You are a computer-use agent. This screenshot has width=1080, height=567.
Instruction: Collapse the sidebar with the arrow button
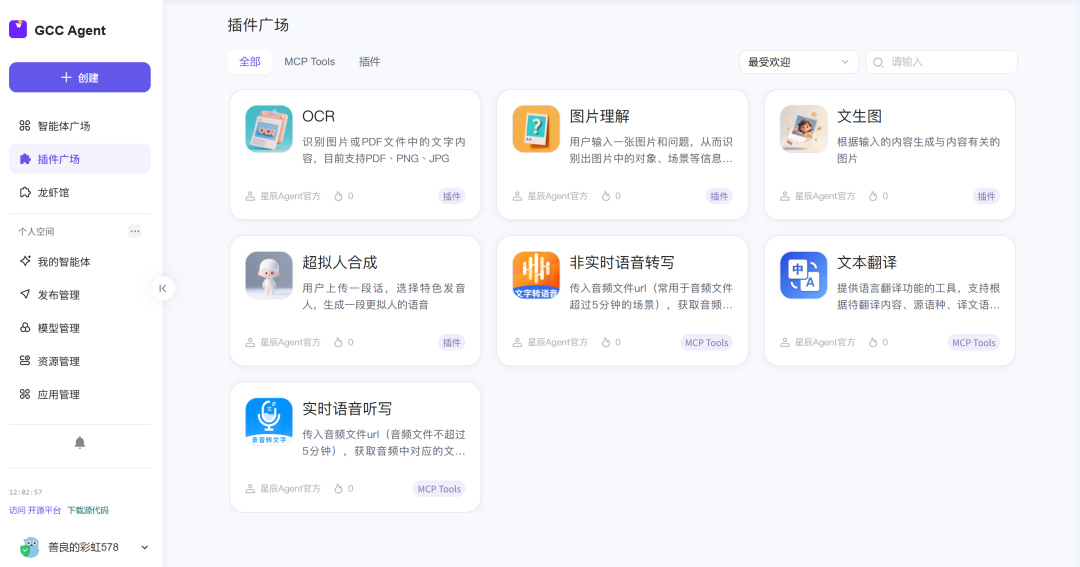pyautogui.click(x=163, y=289)
